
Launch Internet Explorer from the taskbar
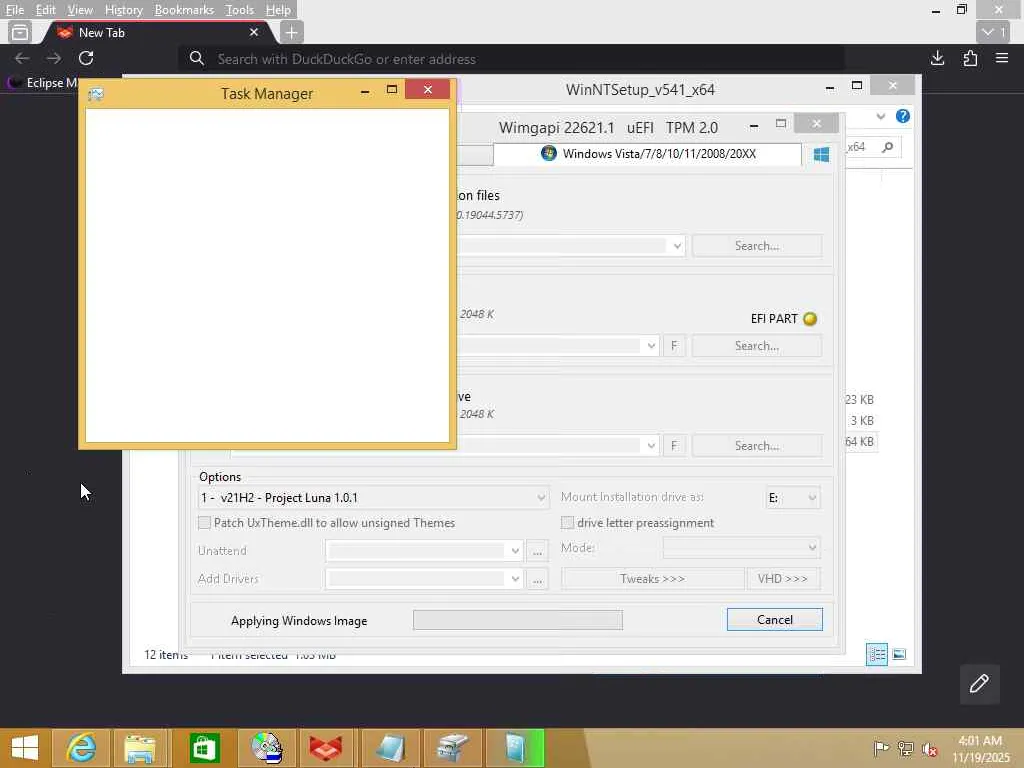pos(82,748)
